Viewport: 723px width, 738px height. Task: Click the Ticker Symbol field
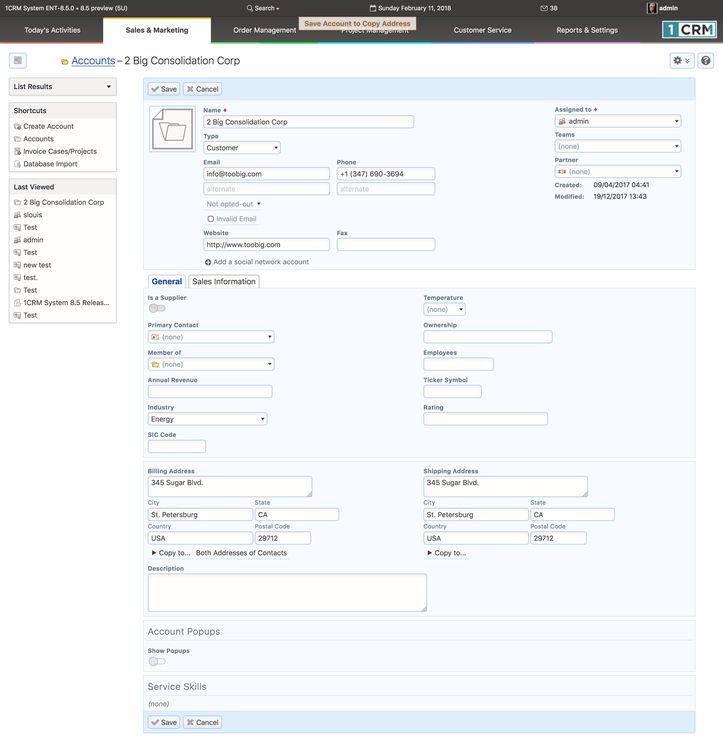click(x=452, y=392)
